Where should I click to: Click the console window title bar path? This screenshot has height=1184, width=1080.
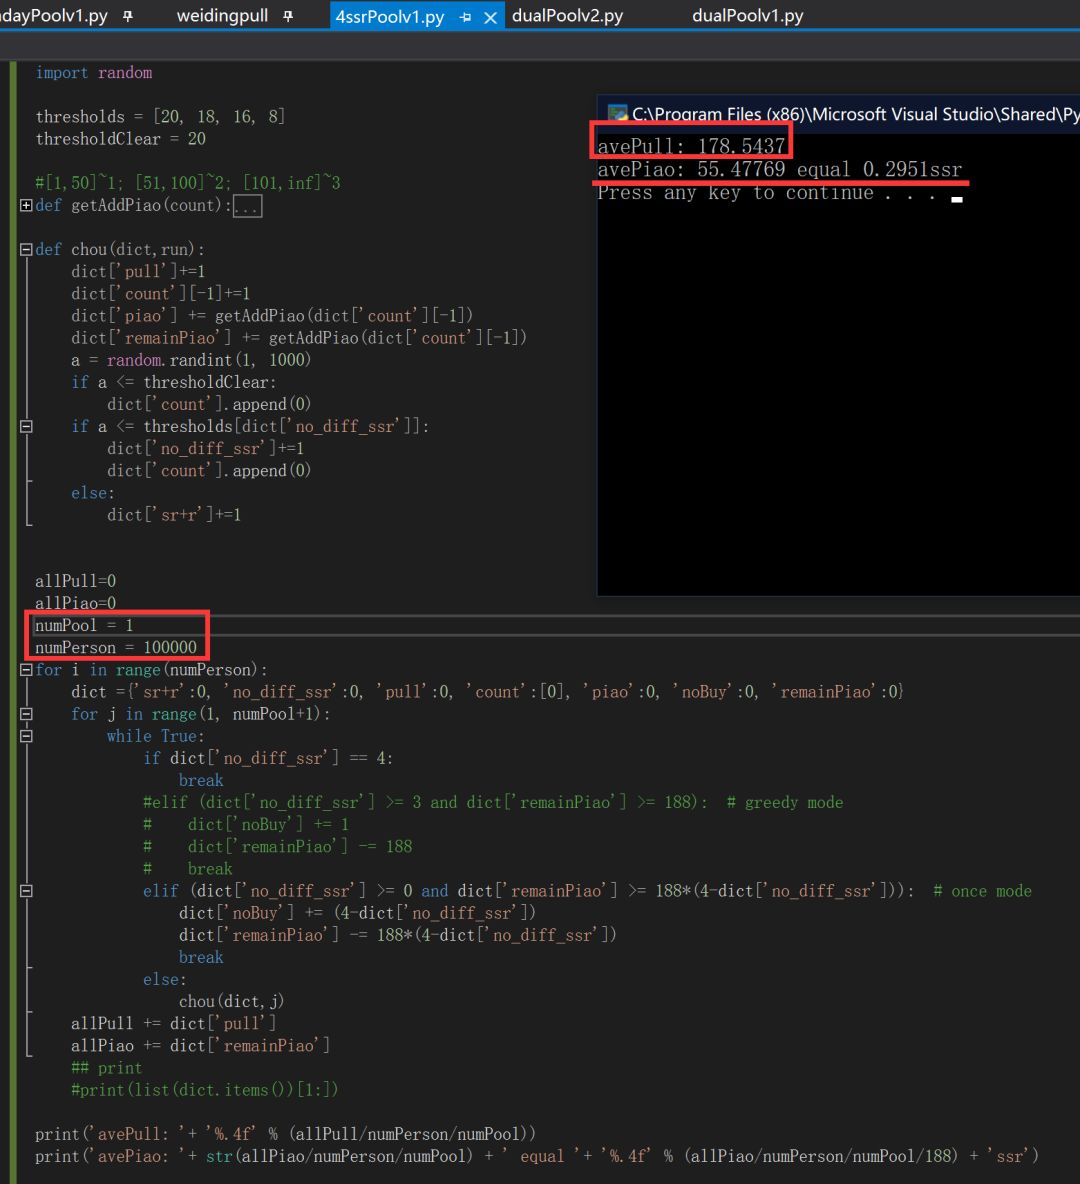pos(855,114)
